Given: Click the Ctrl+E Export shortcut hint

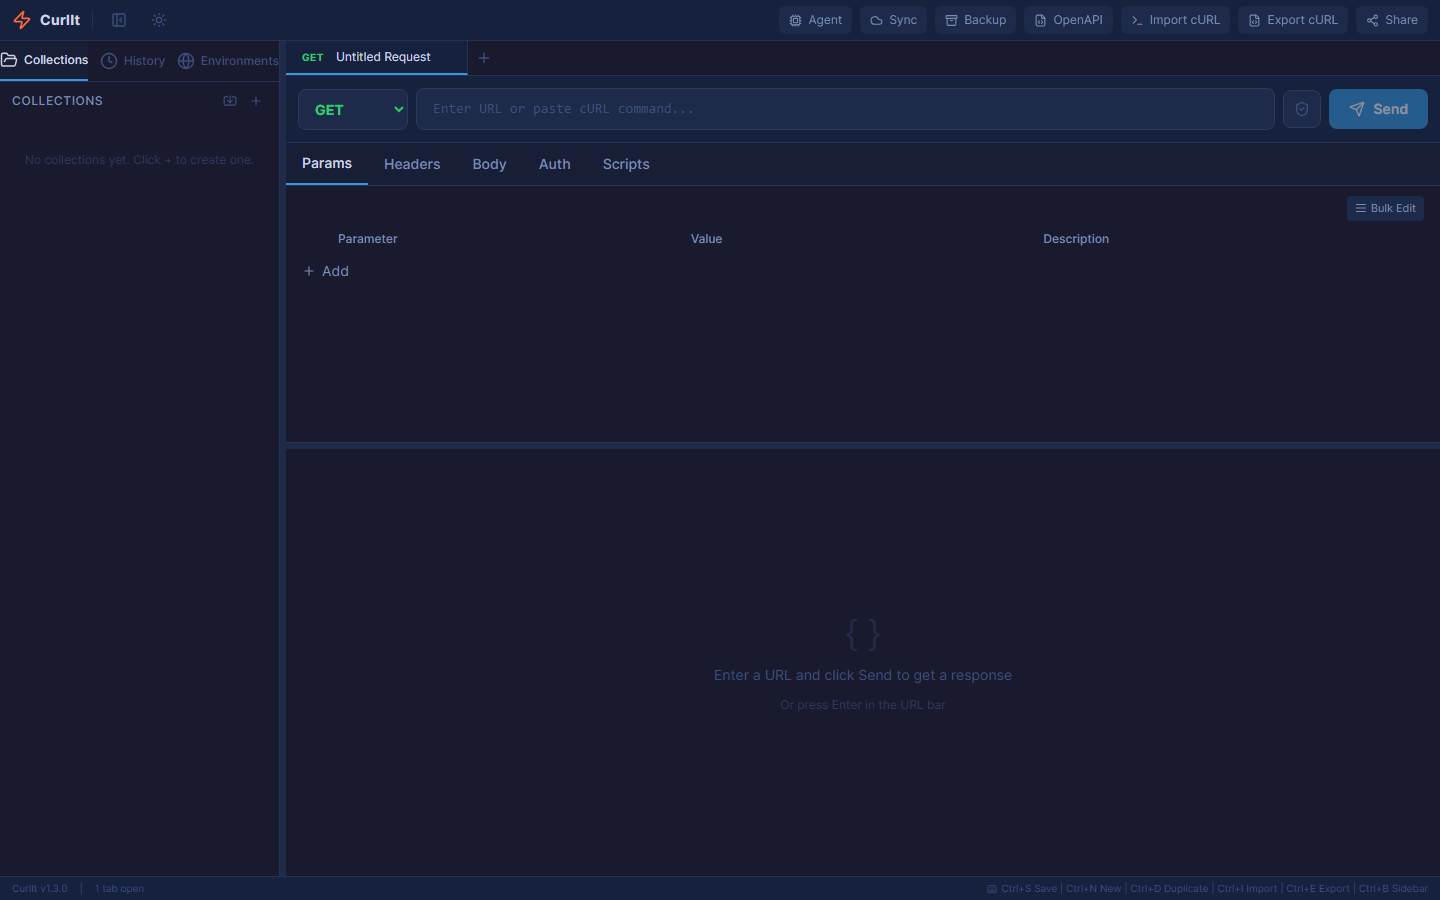Looking at the screenshot, I should [x=1318, y=889].
